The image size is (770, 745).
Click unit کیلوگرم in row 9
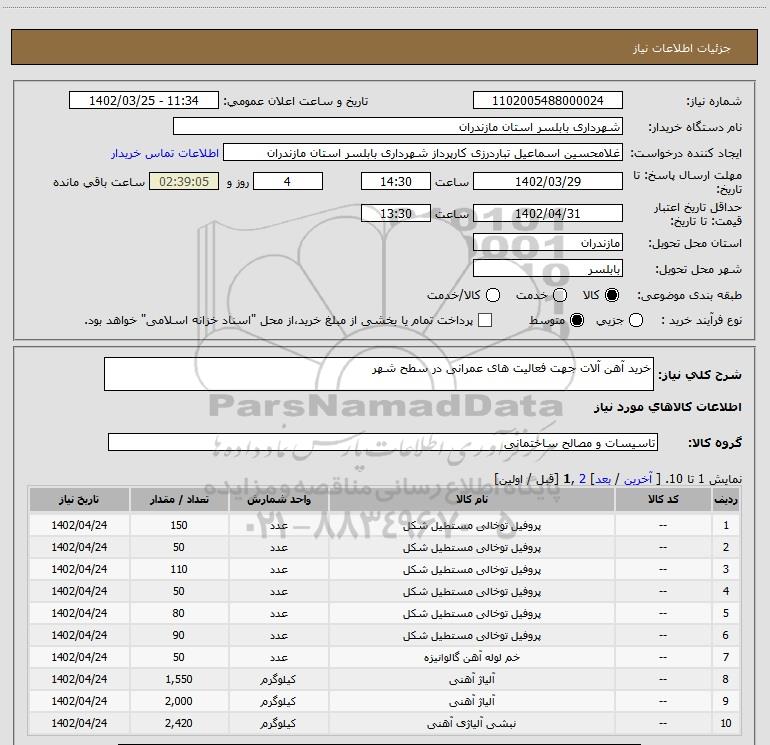278,701
